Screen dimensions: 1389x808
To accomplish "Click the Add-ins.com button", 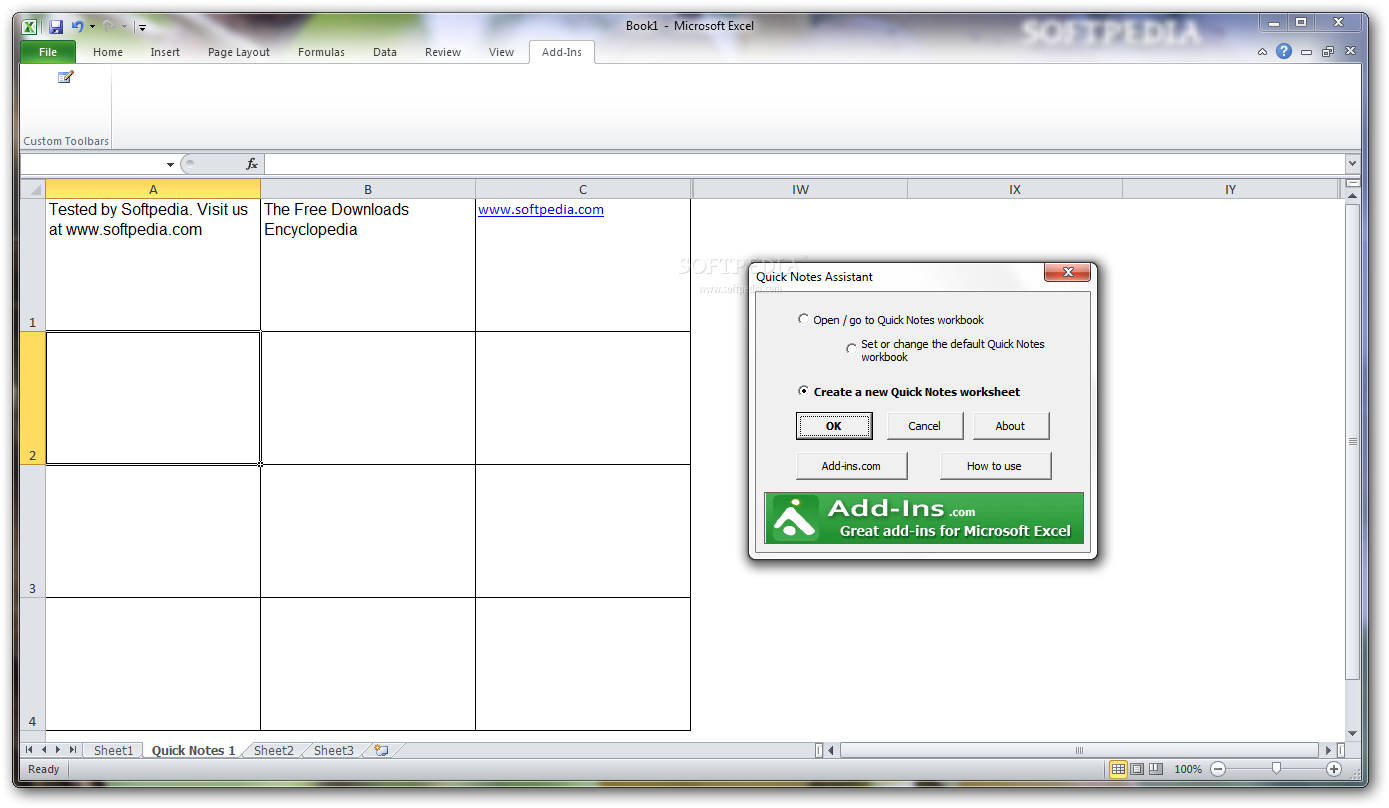I will (x=851, y=466).
